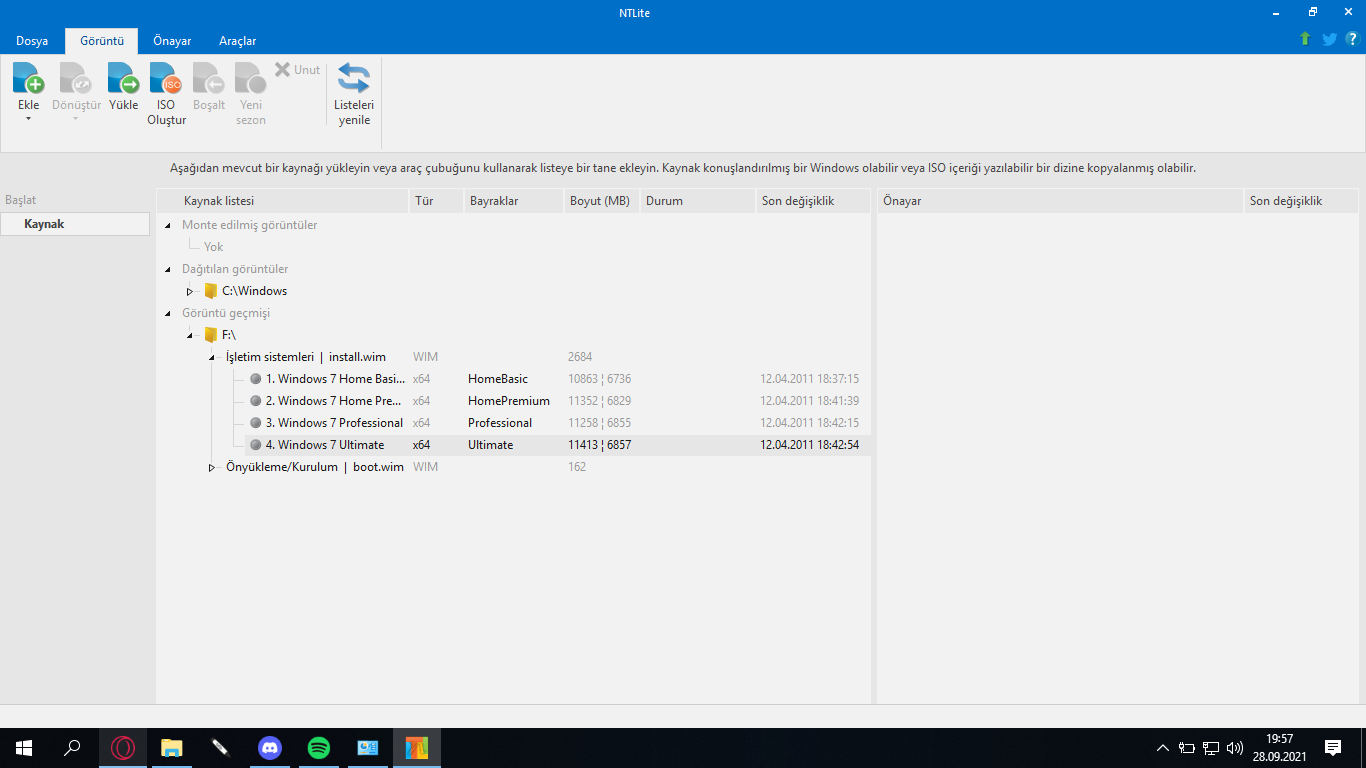Image resolution: width=1366 pixels, height=768 pixels.
Task: Select the F:\ folder icon
Action: coord(211,335)
